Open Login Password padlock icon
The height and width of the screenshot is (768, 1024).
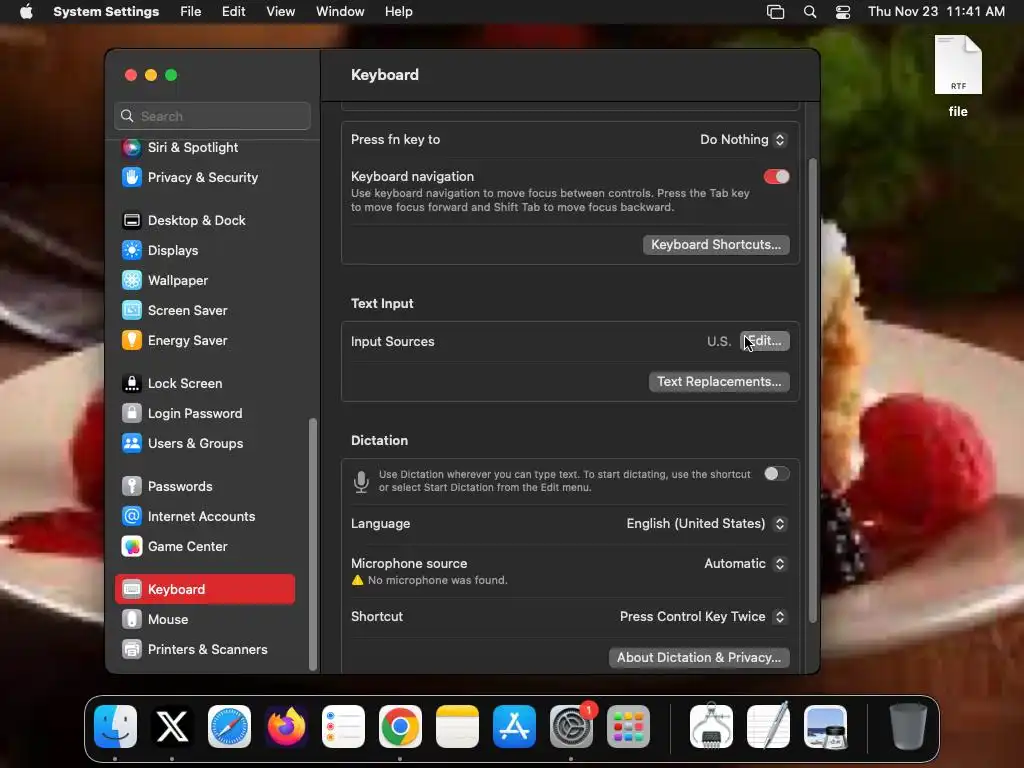click(132, 414)
